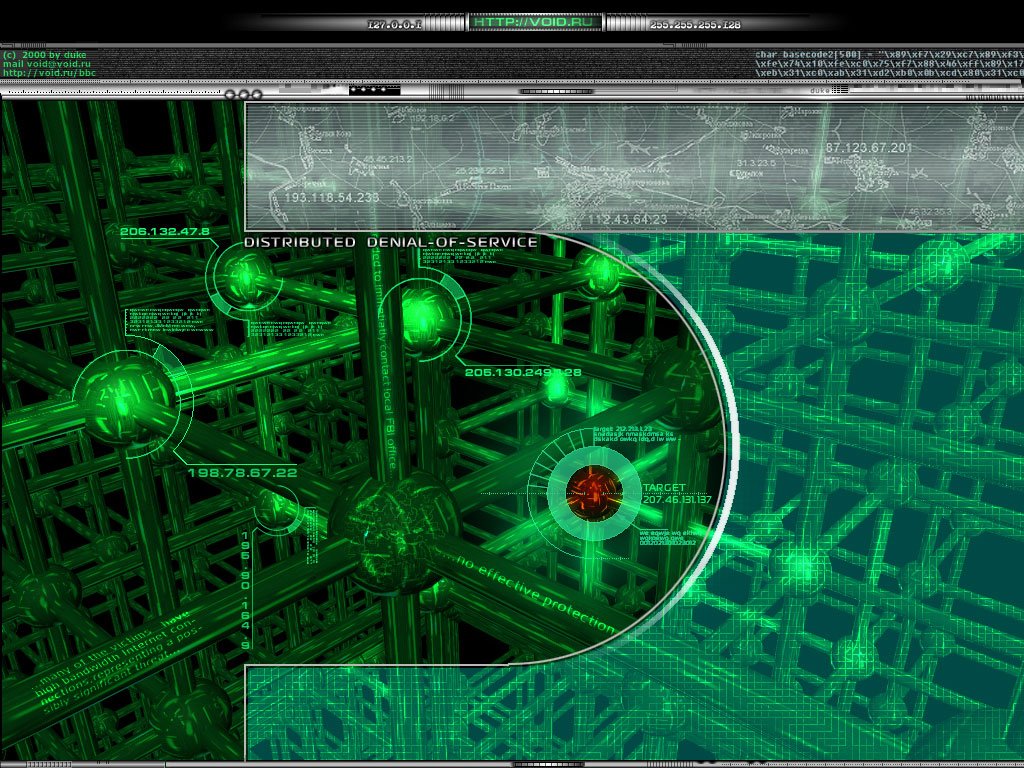1024x768 pixels.
Task: Click the three round buttons on the toolbar
Action: click(x=243, y=93)
